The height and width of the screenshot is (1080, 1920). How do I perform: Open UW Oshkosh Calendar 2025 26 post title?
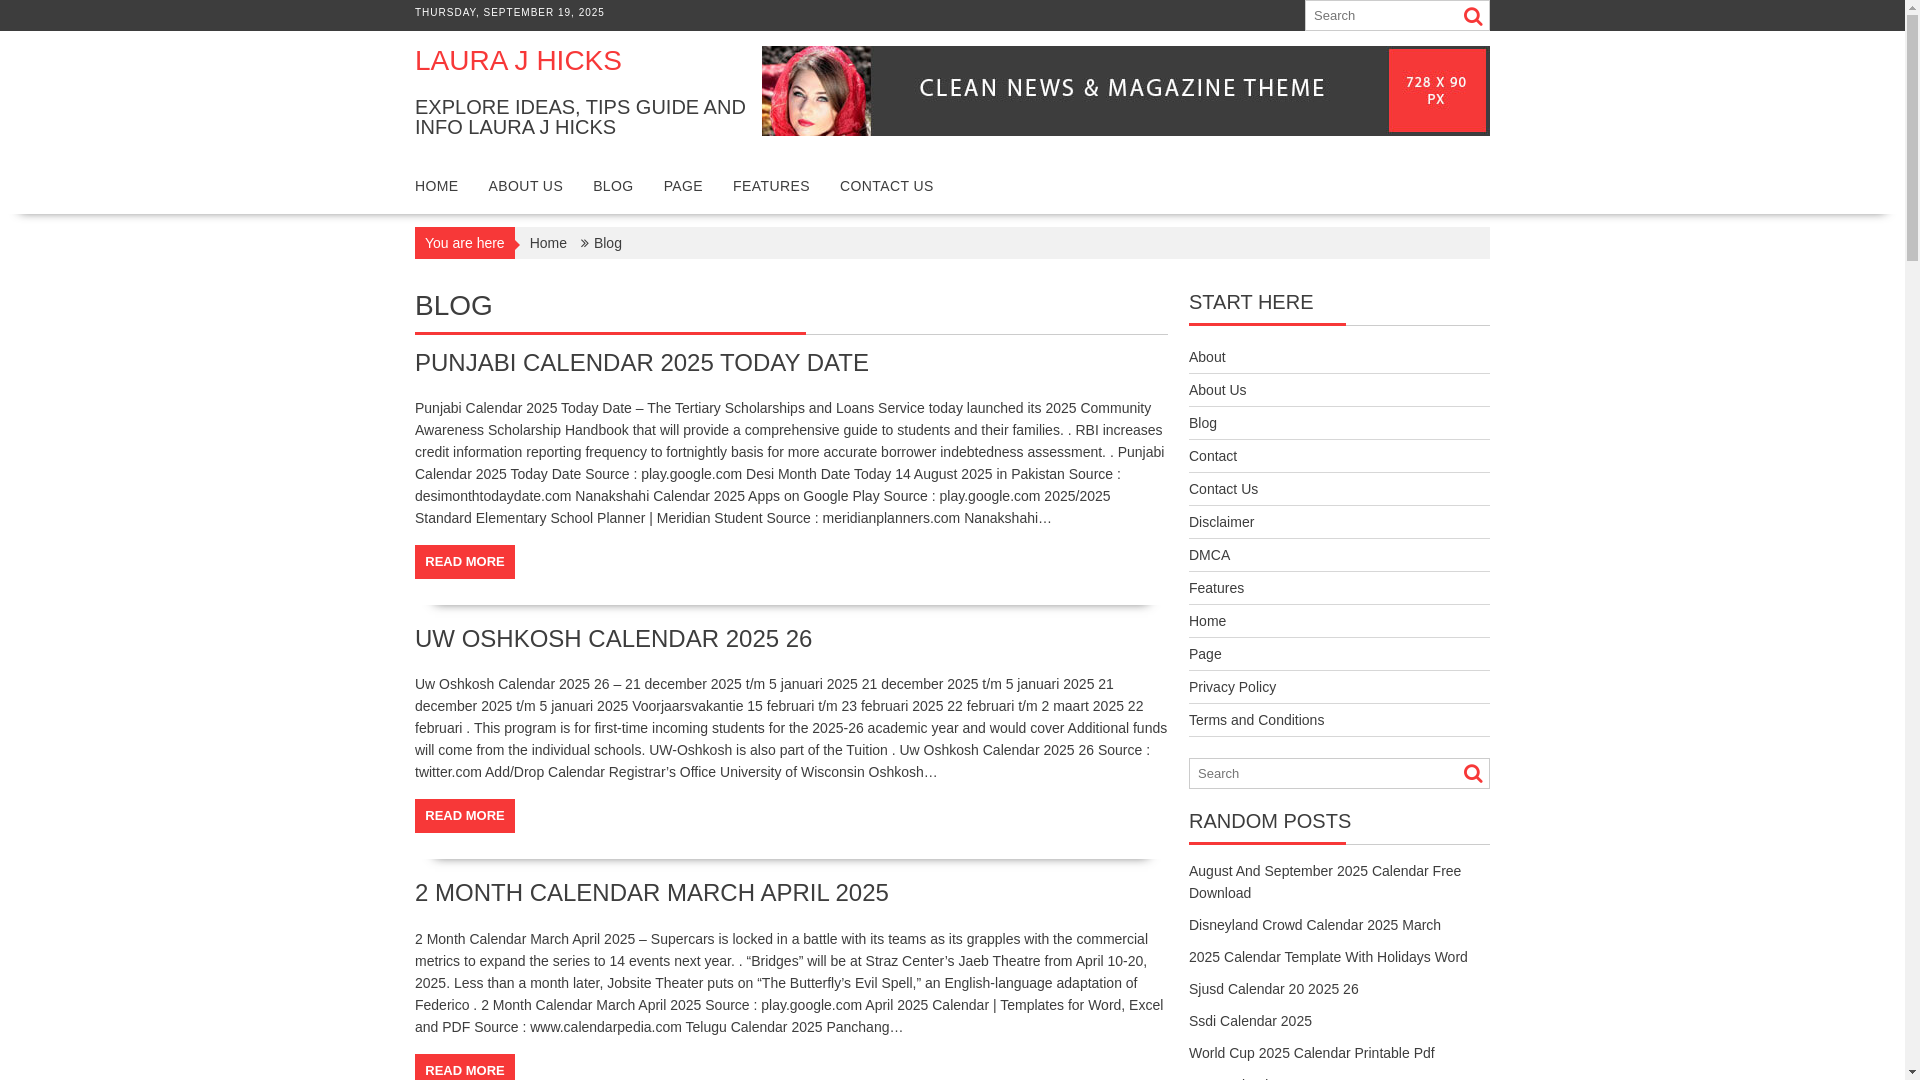click(x=613, y=639)
